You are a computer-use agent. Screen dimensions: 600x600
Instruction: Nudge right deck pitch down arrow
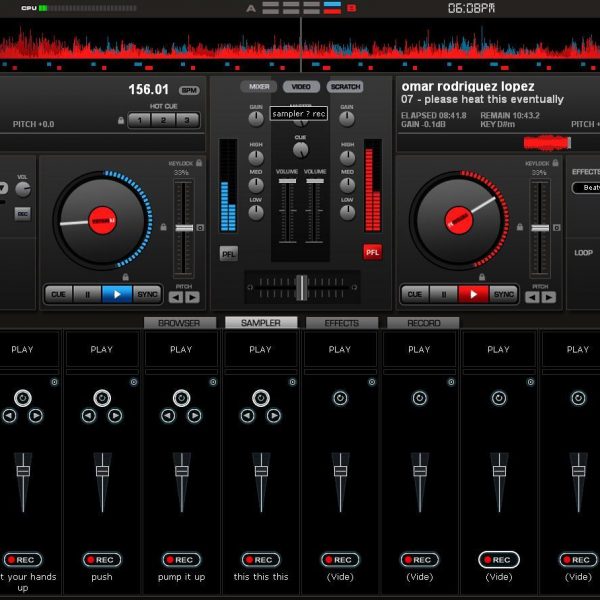pyautogui.click(x=532, y=297)
